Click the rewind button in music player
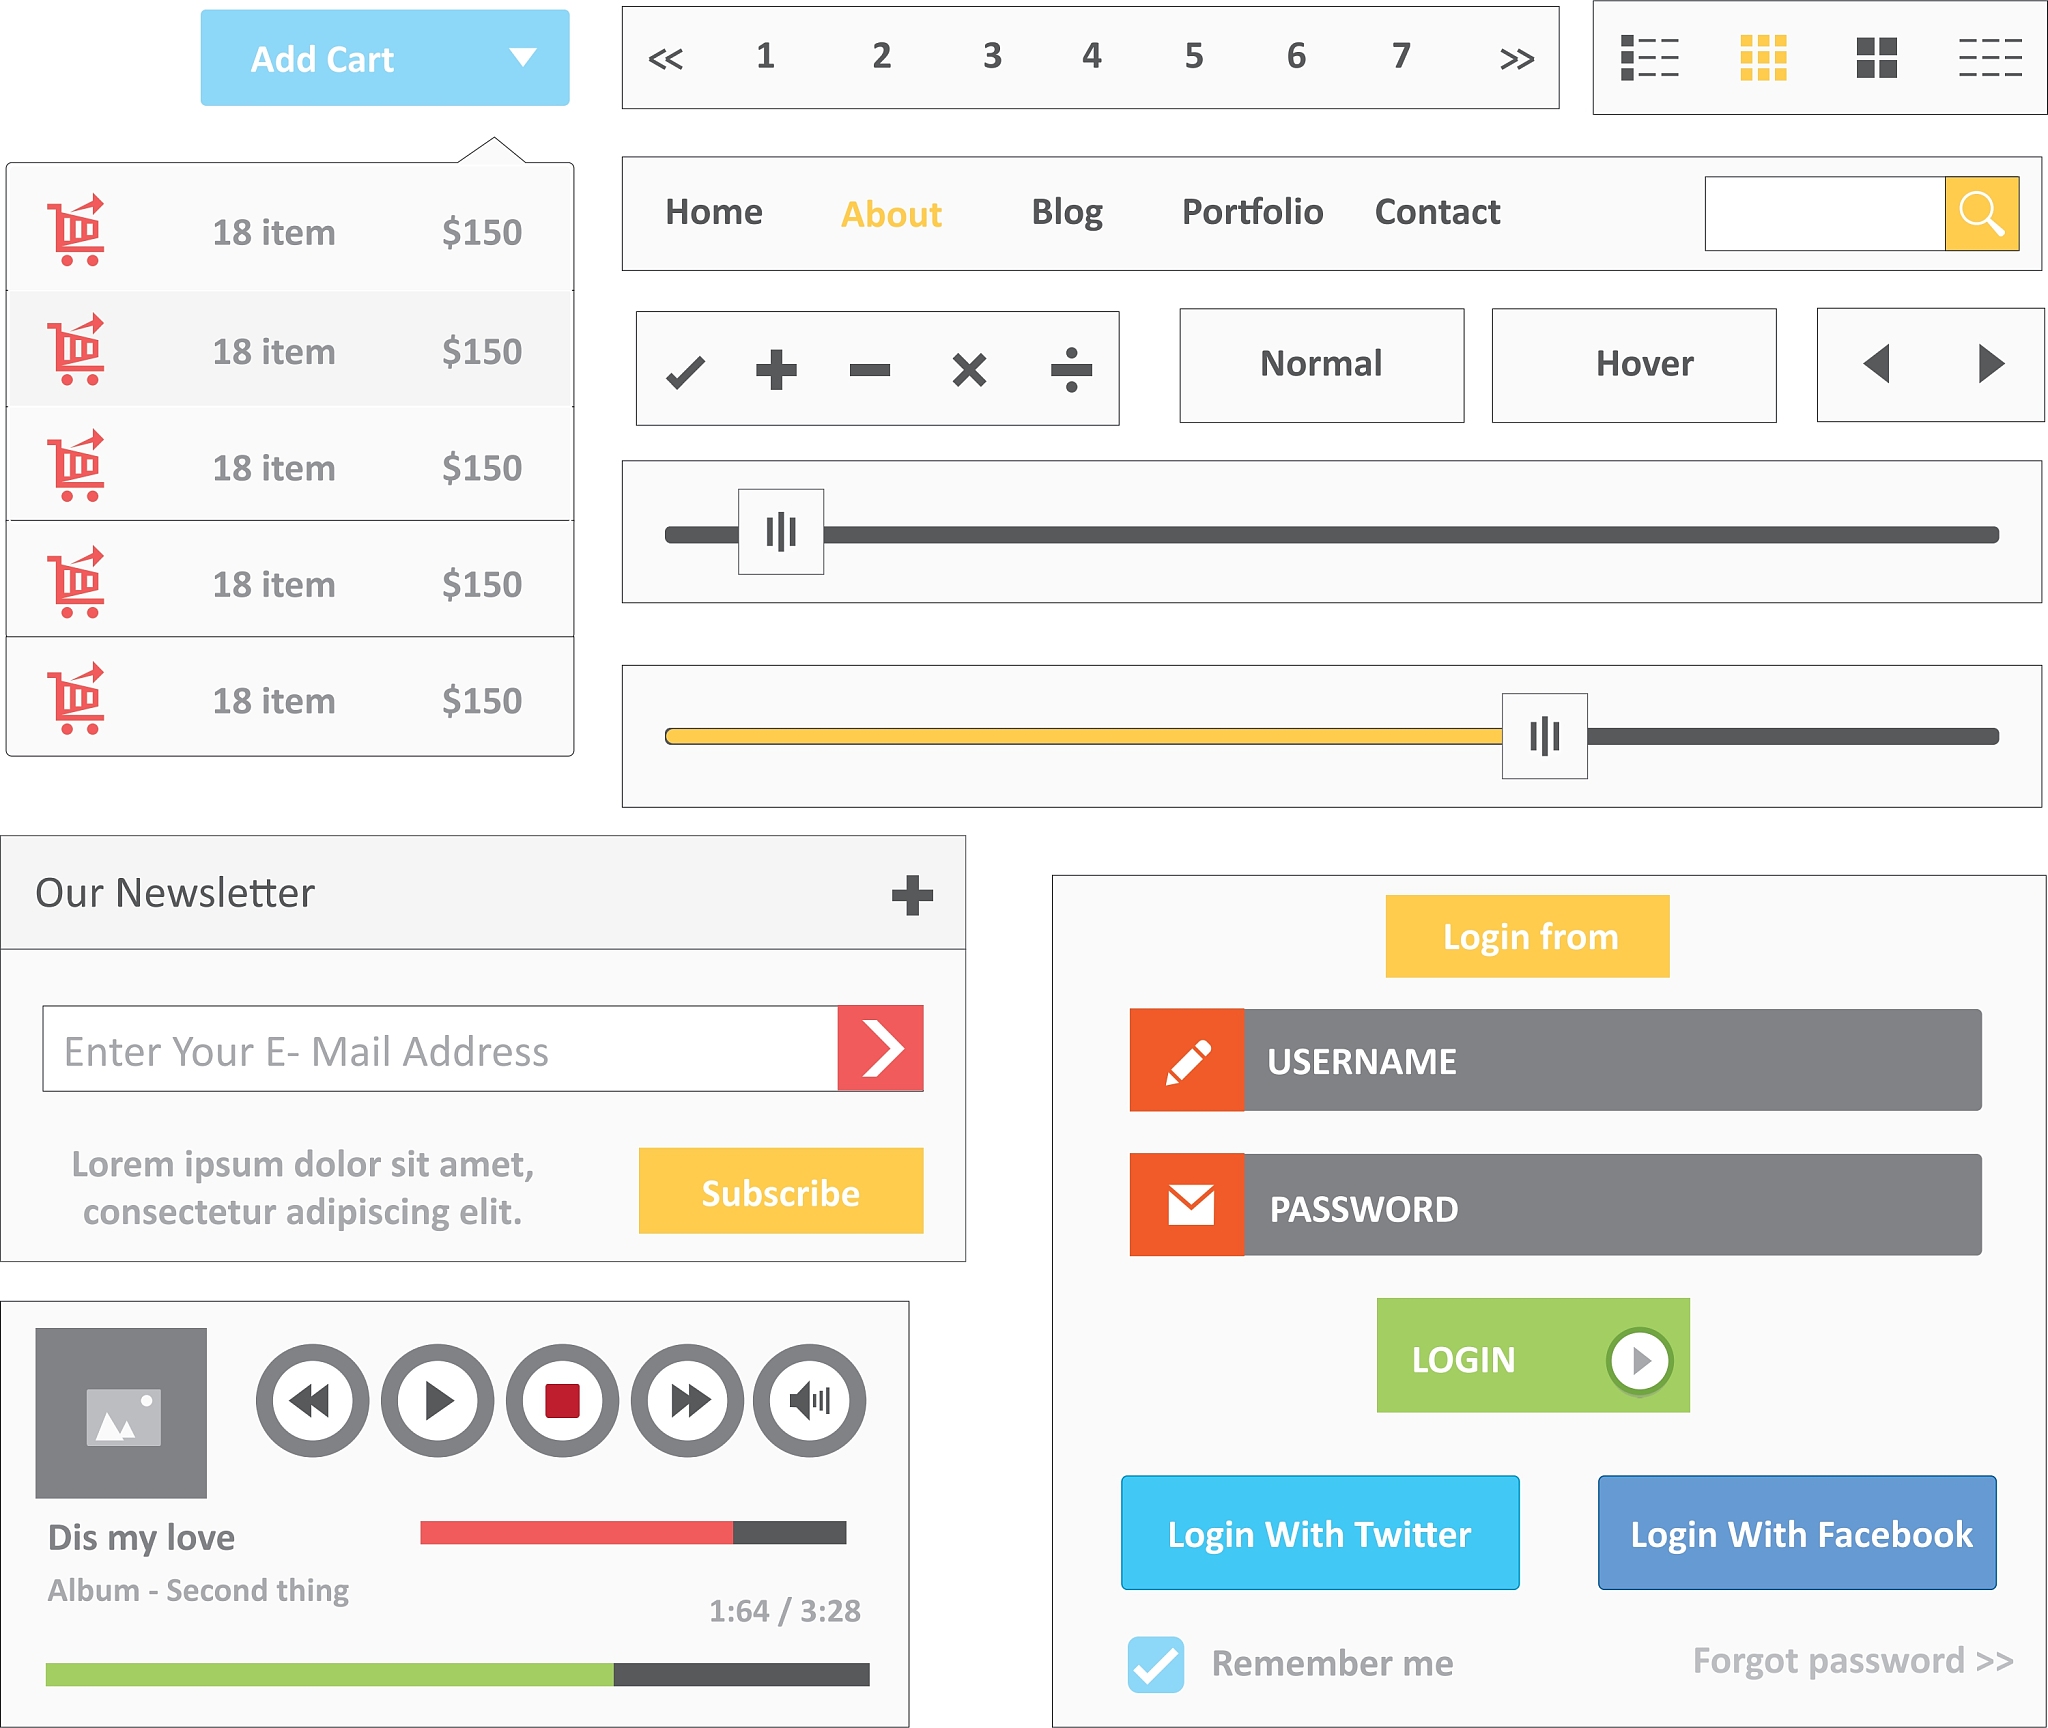The width and height of the screenshot is (2048, 1728). point(312,1400)
